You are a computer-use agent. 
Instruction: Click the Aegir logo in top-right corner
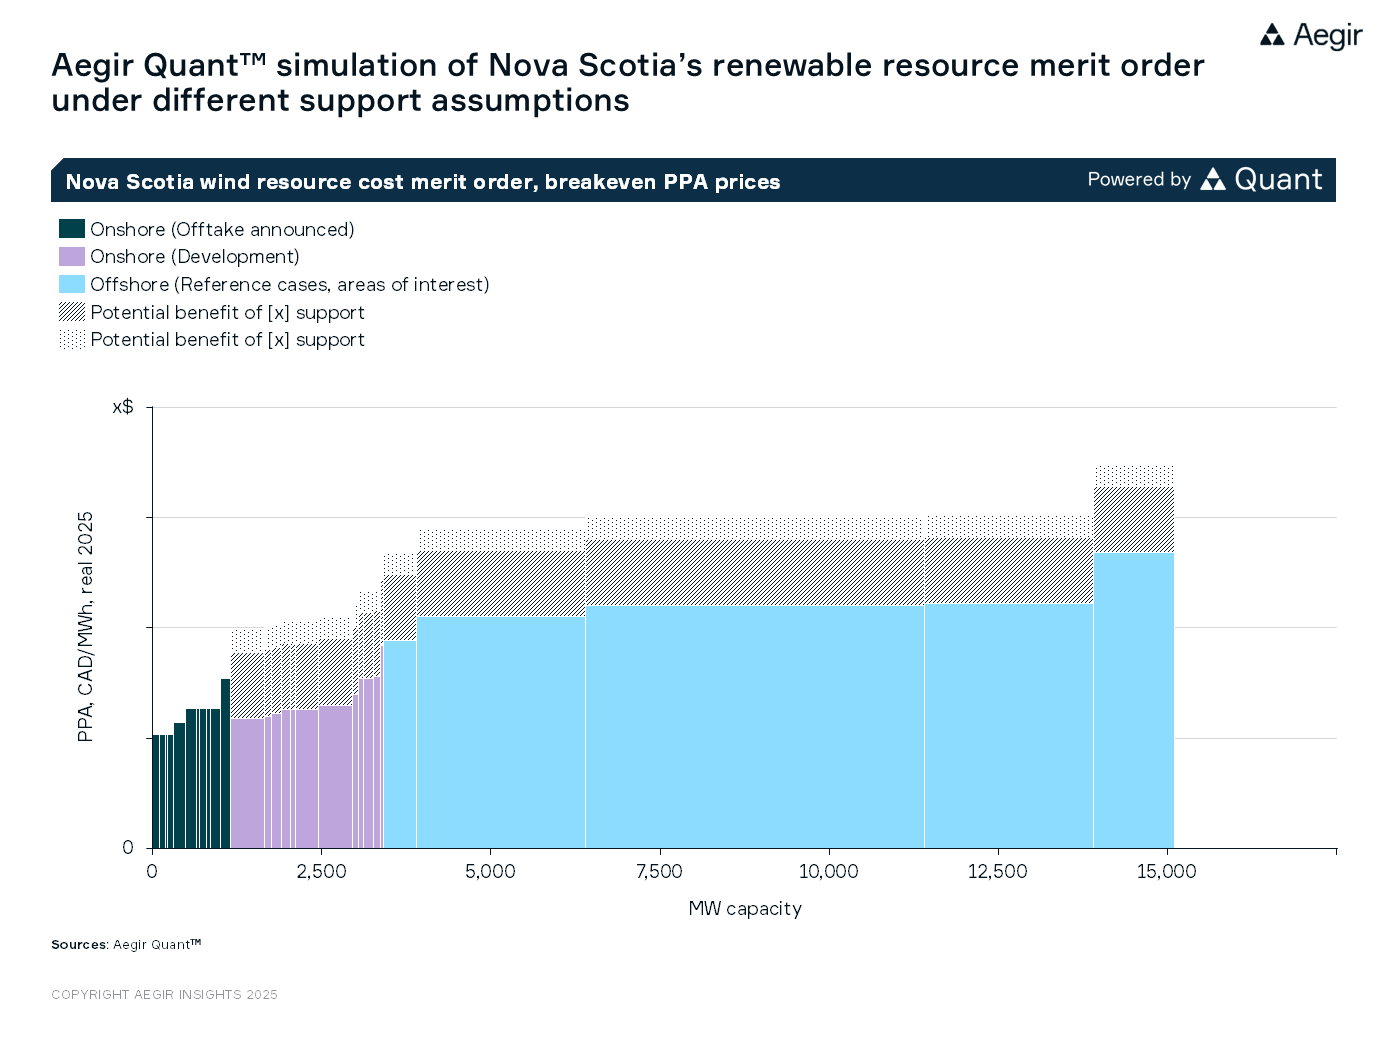[x=1310, y=36]
